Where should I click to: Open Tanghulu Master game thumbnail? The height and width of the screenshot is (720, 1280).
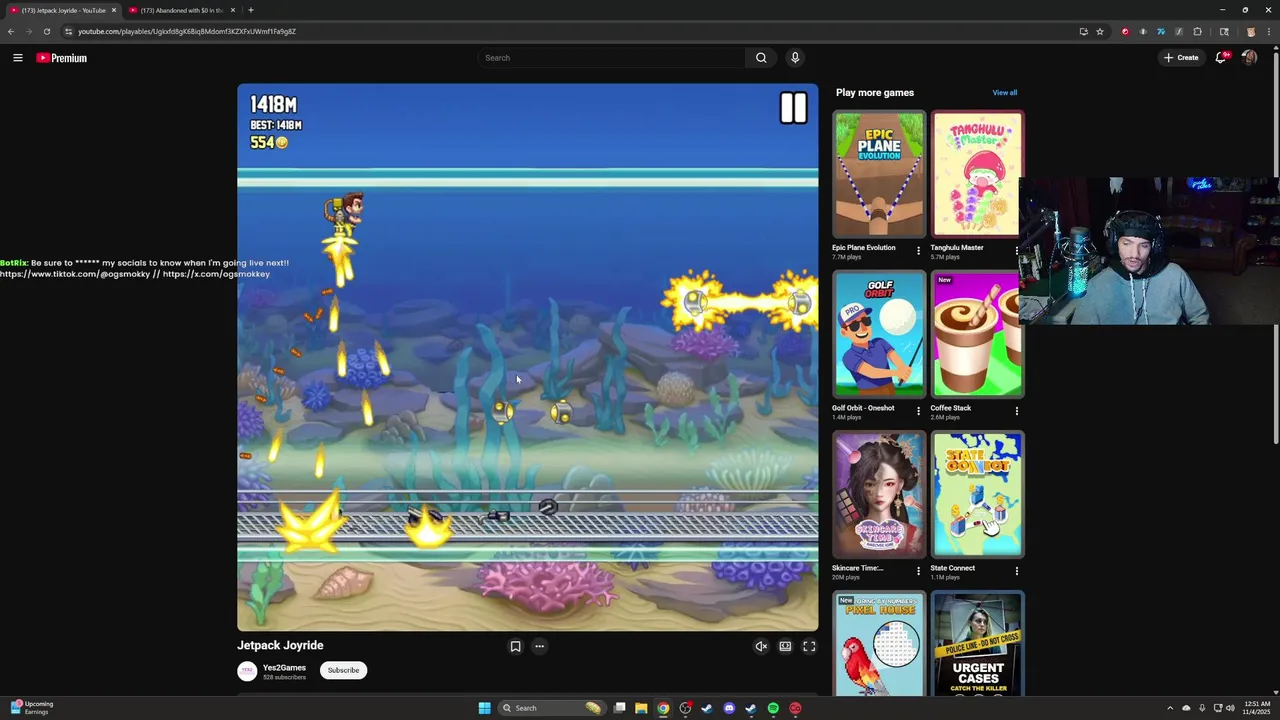tap(977, 174)
